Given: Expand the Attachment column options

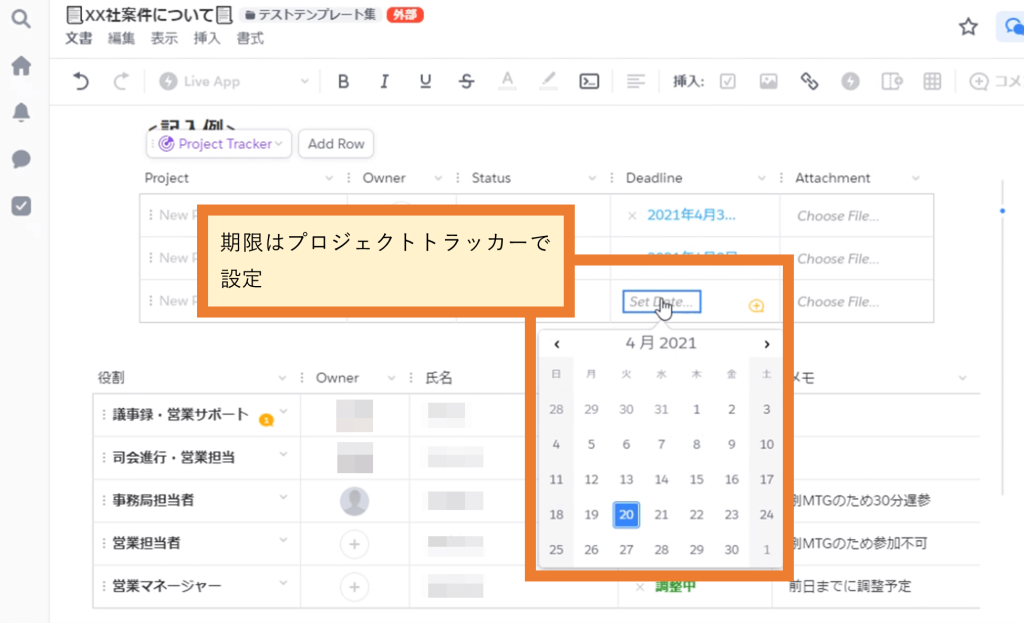Looking at the screenshot, I should 916,178.
